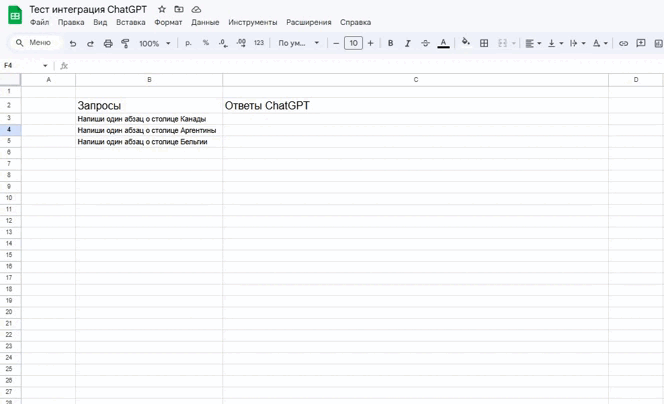Image resolution: width=664 pixels, height=404 pixels.
Task: Select cell with text about Аргентины
Action: tap(148, 130)
